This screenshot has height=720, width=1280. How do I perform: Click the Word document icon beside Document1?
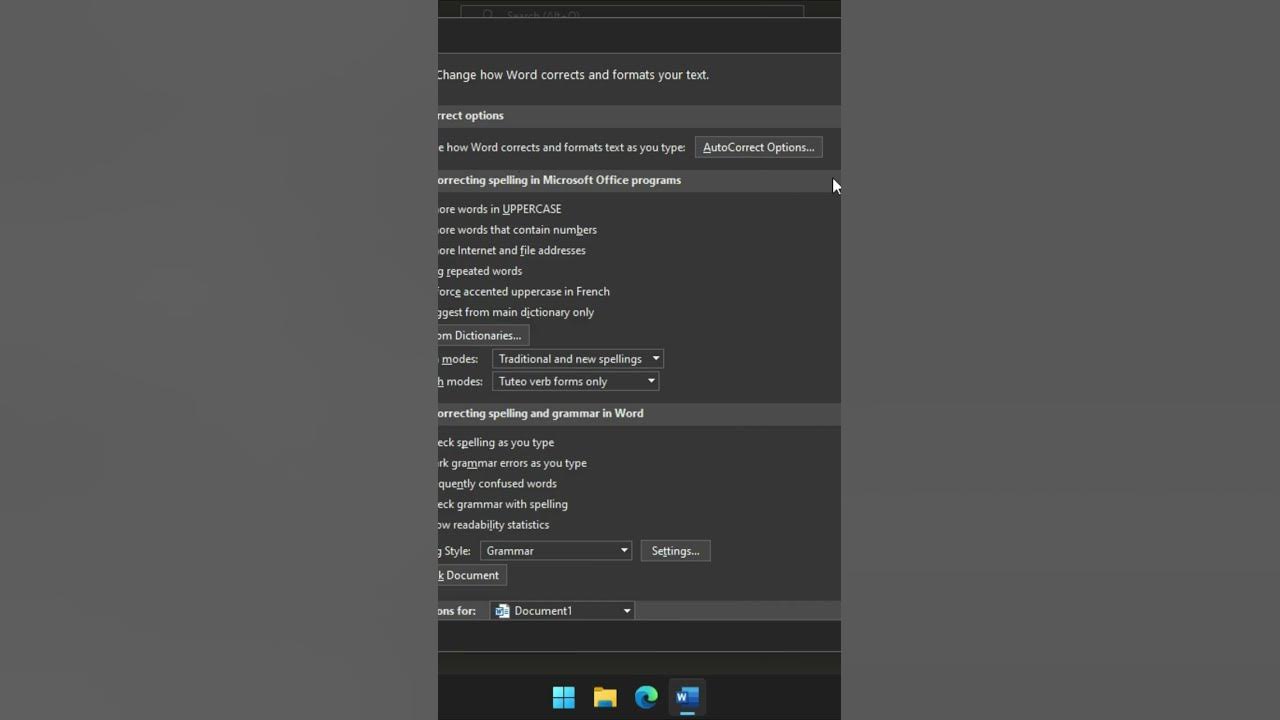point(502,611)
